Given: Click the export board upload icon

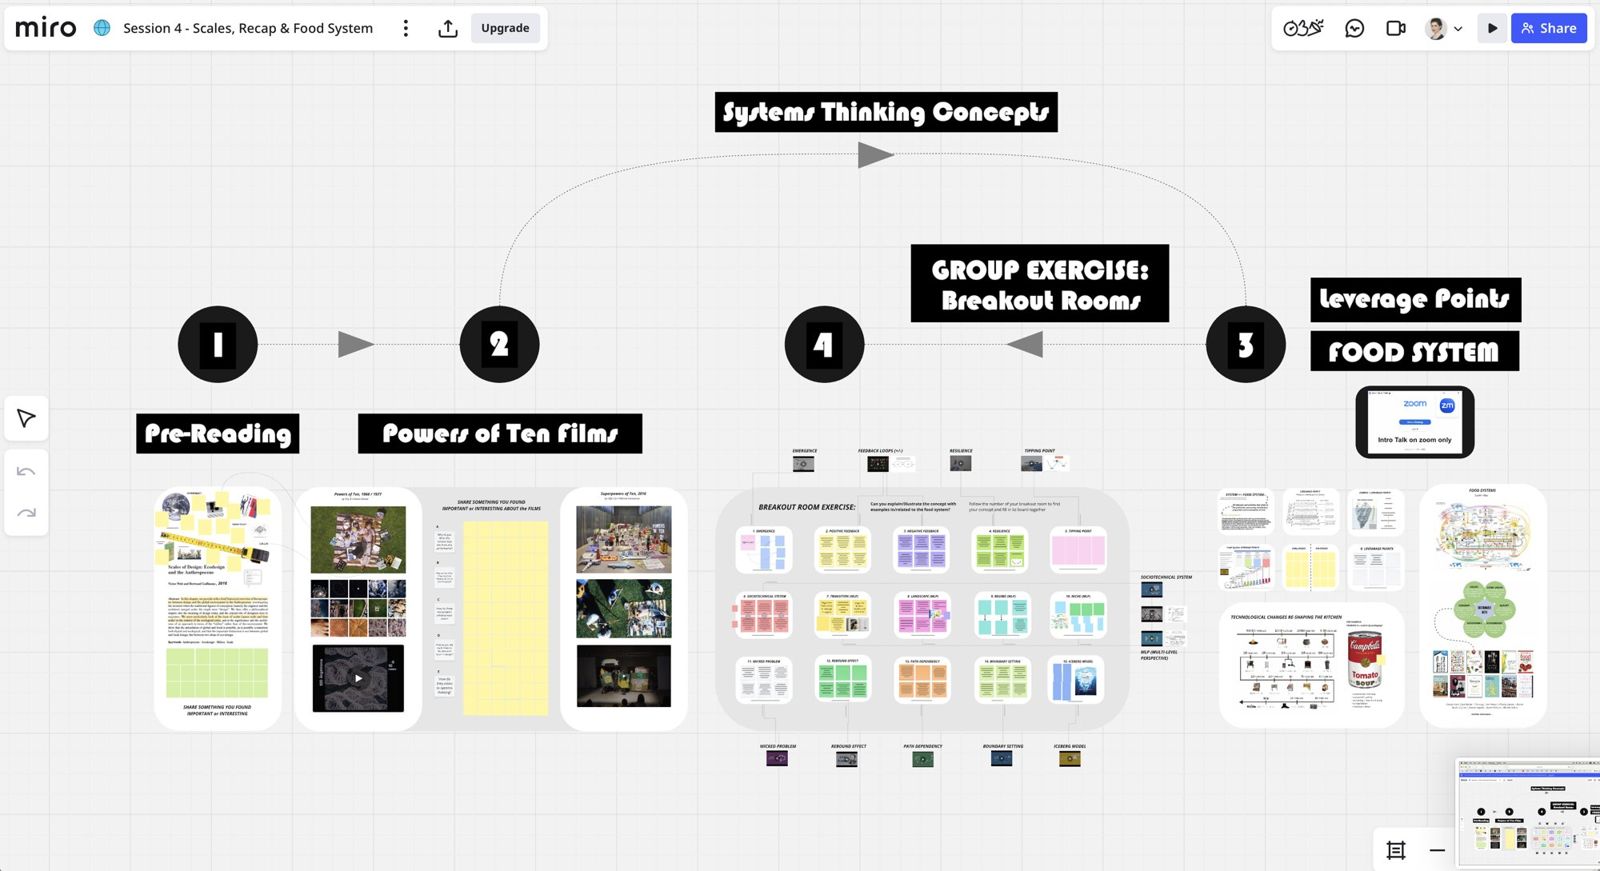Looking at the screenshot, I should pyautogui.click(x=448, y=28).
